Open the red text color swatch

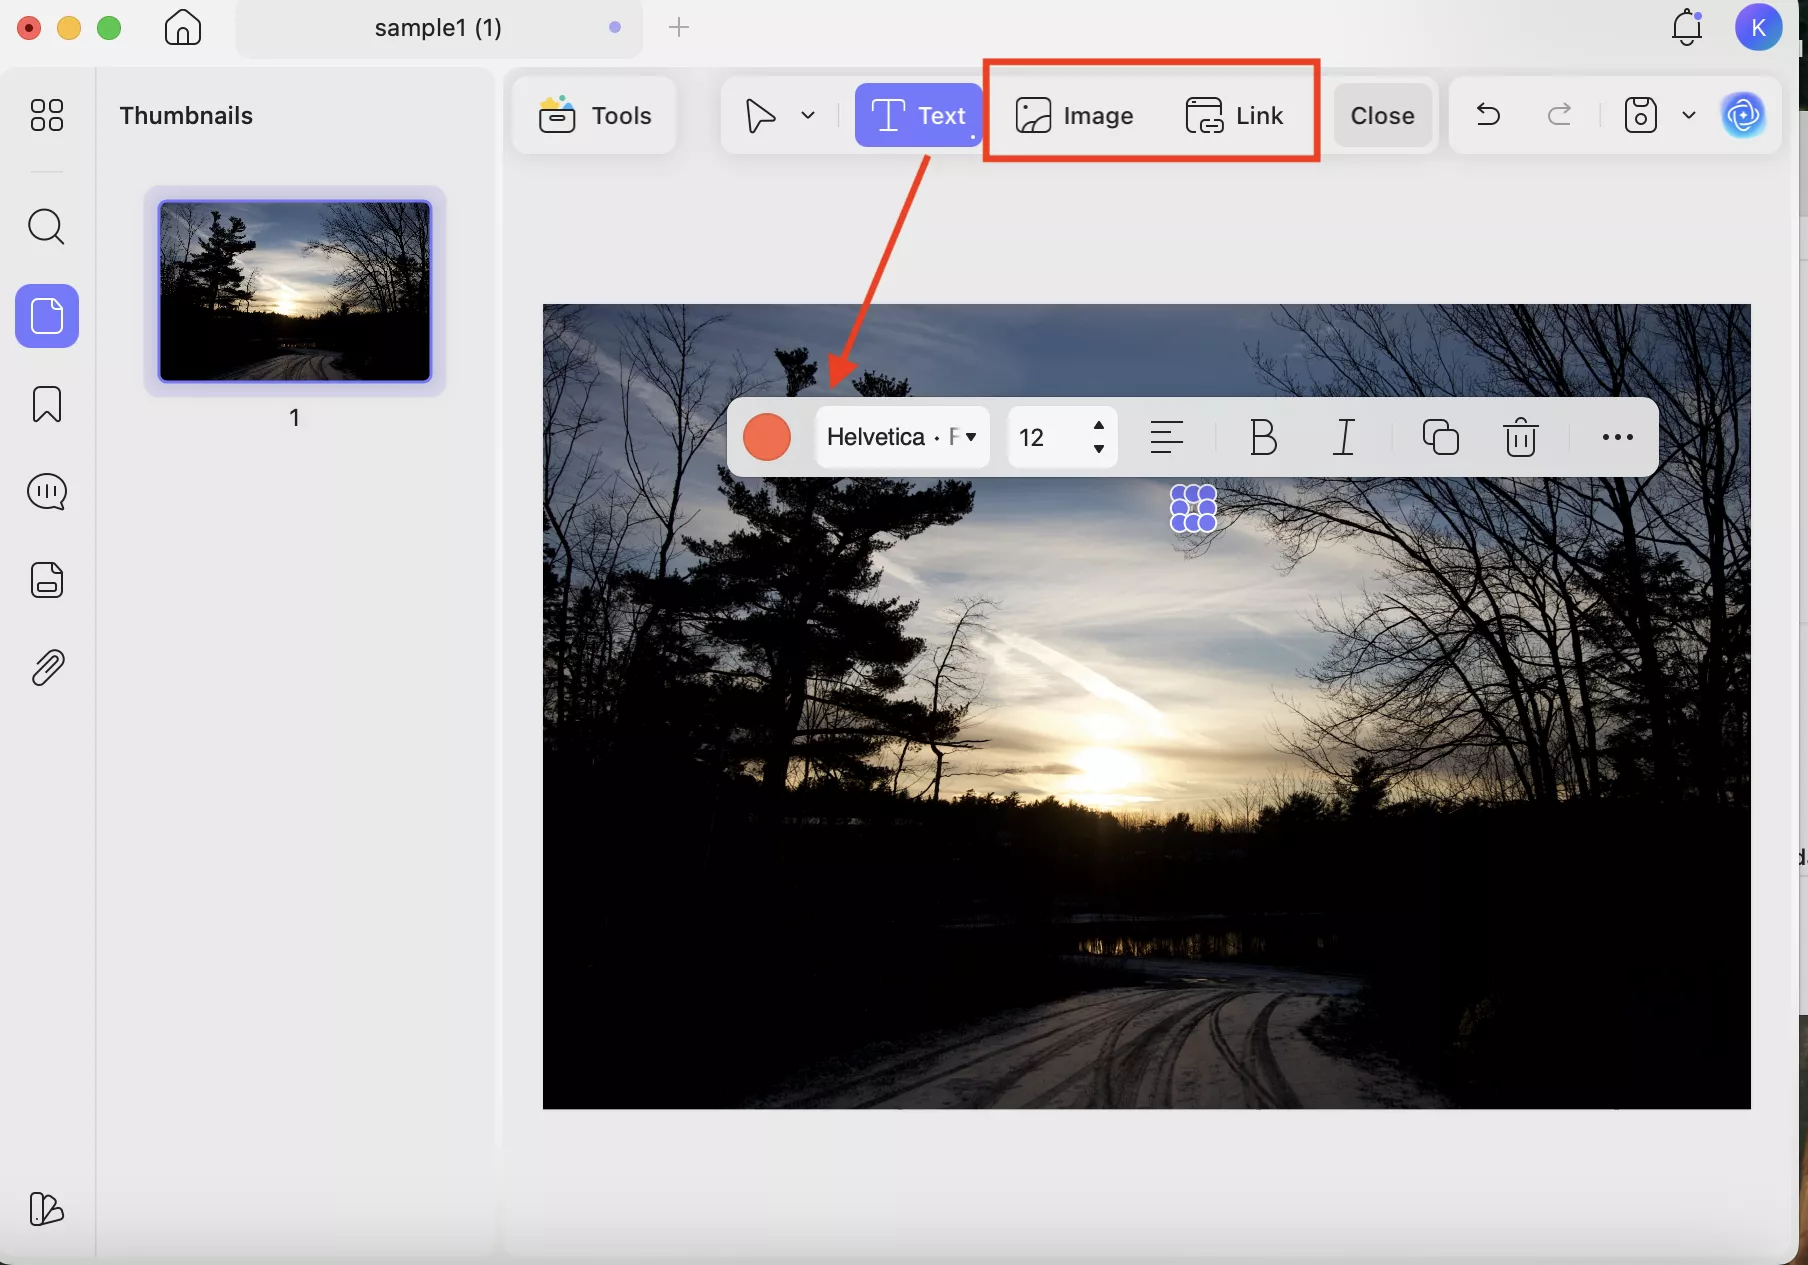767,437
